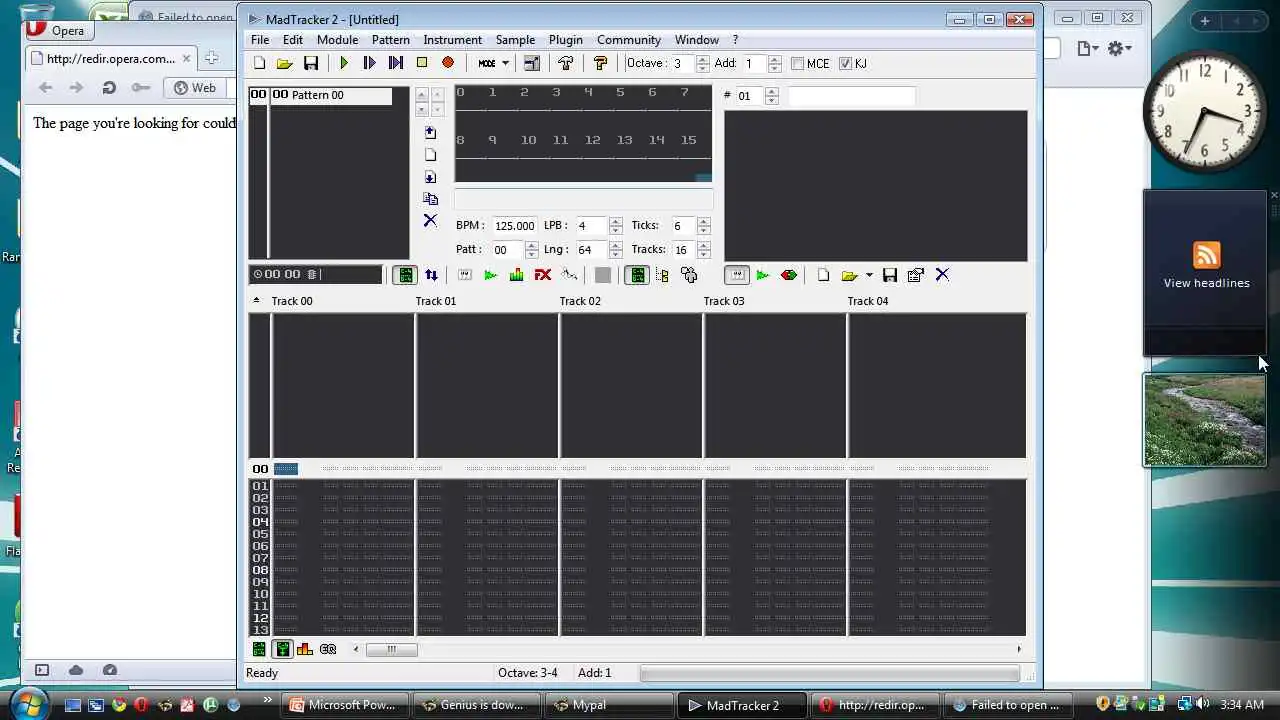Click the blank new pattern page icon
This screenshot has height=720, width=1280.
pos(430,155)
